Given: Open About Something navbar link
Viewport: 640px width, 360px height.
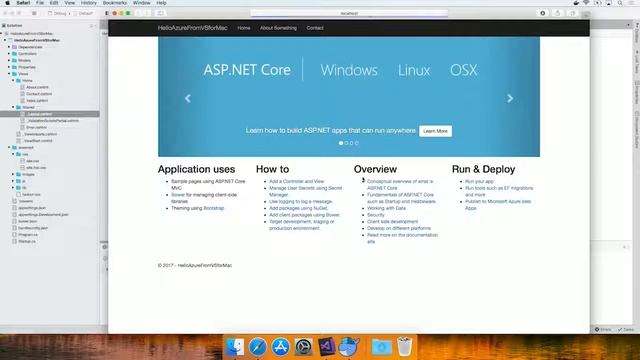Looking at the screenshot, I should point(278,28).
